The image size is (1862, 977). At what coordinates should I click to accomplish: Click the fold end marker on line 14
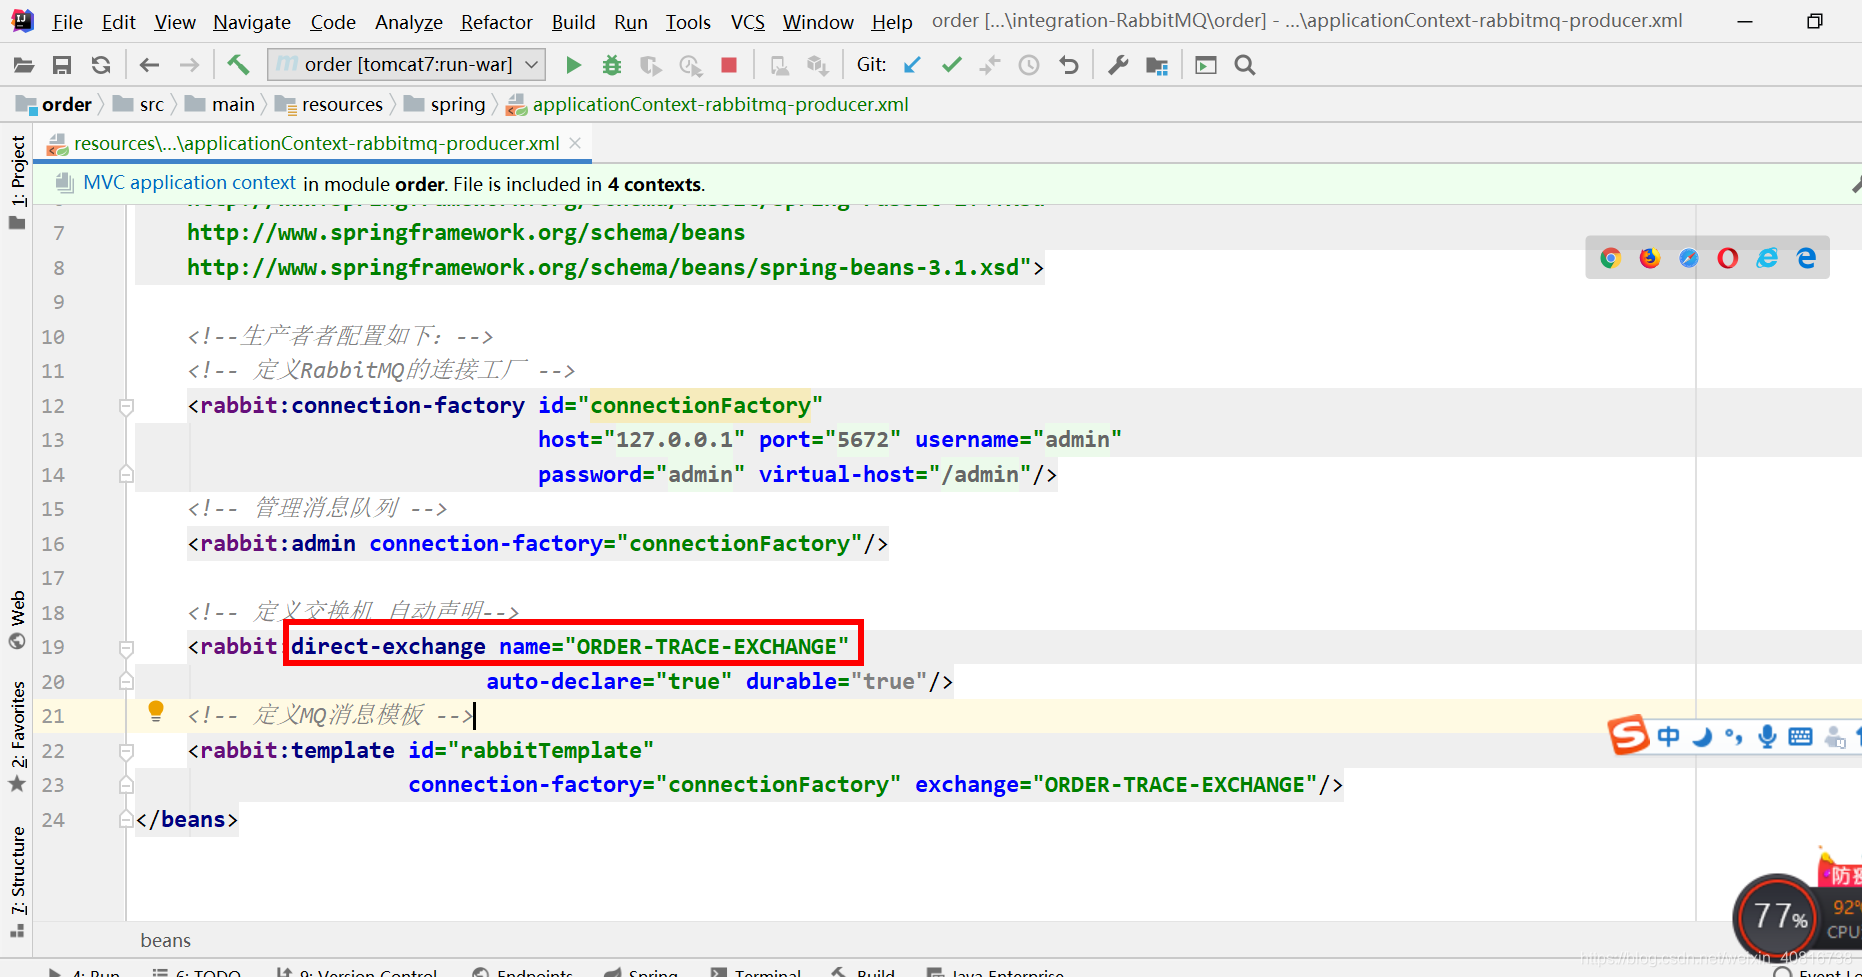[126, 474]
